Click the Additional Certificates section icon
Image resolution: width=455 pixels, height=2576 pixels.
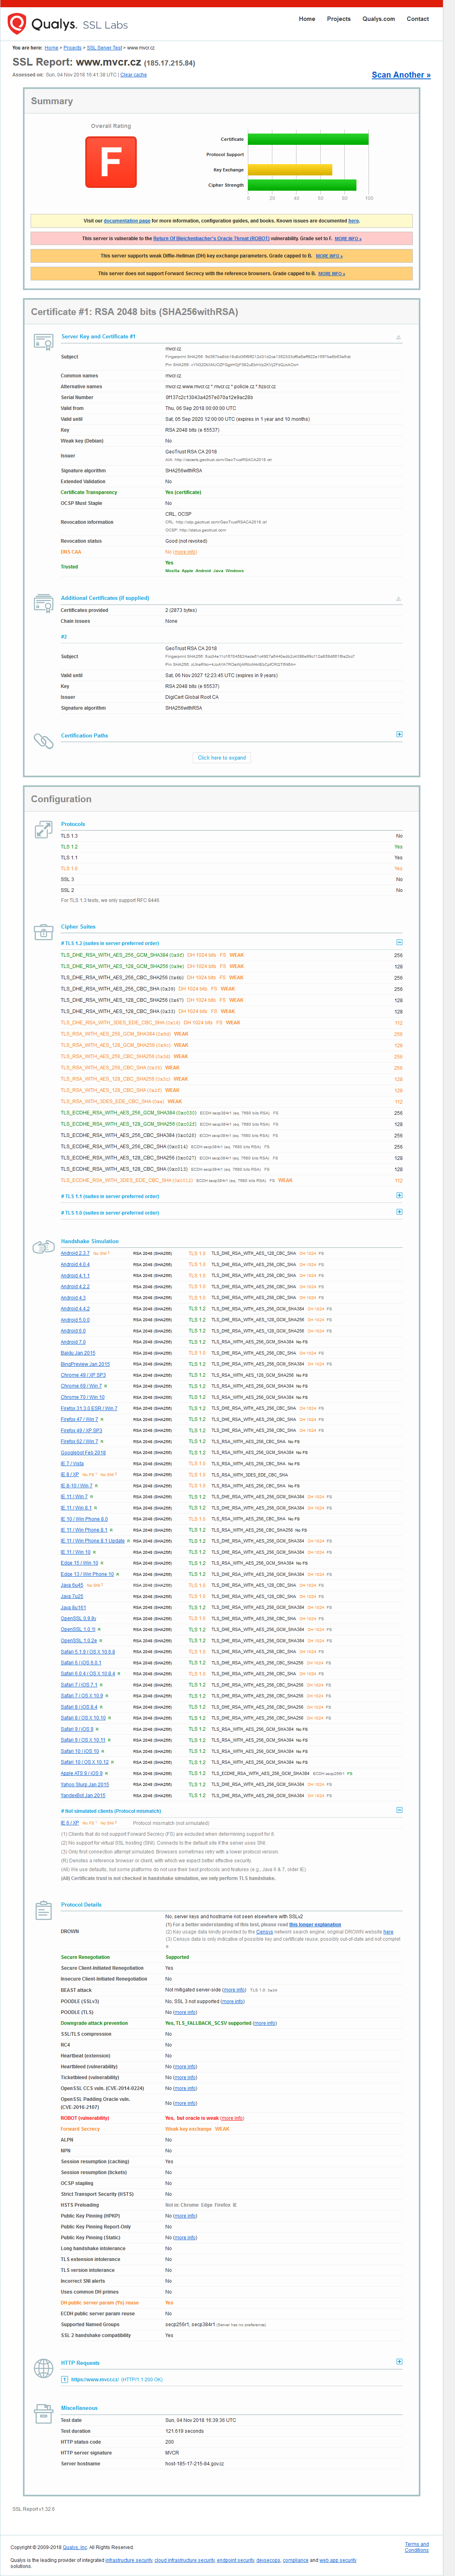click(x=43, y=603)
